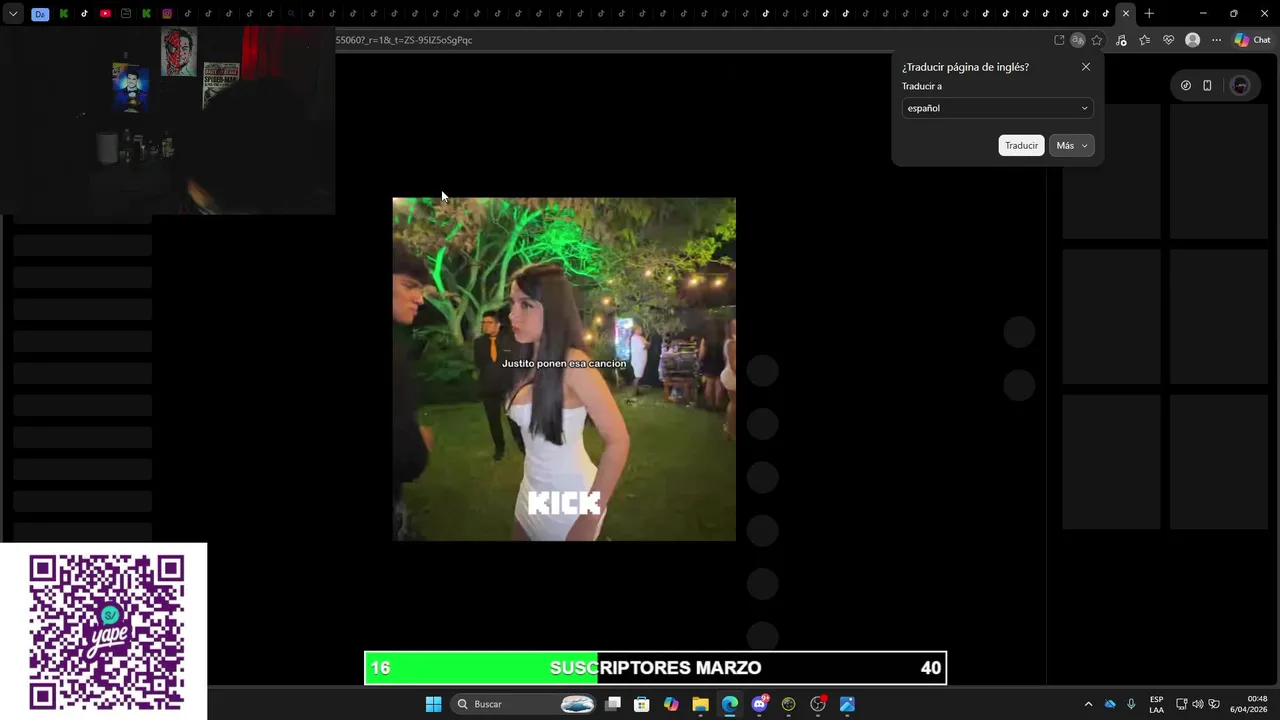Open the volume speaker tray icon
Viewport: 1280px width, 720px height.
click(x=1198, y=704)
